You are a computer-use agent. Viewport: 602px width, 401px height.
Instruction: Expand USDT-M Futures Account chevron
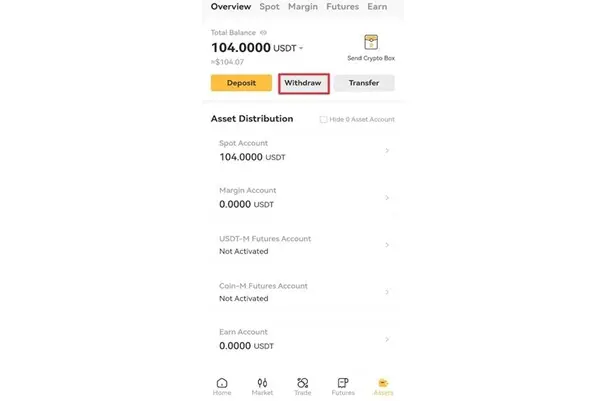point(387,245)
